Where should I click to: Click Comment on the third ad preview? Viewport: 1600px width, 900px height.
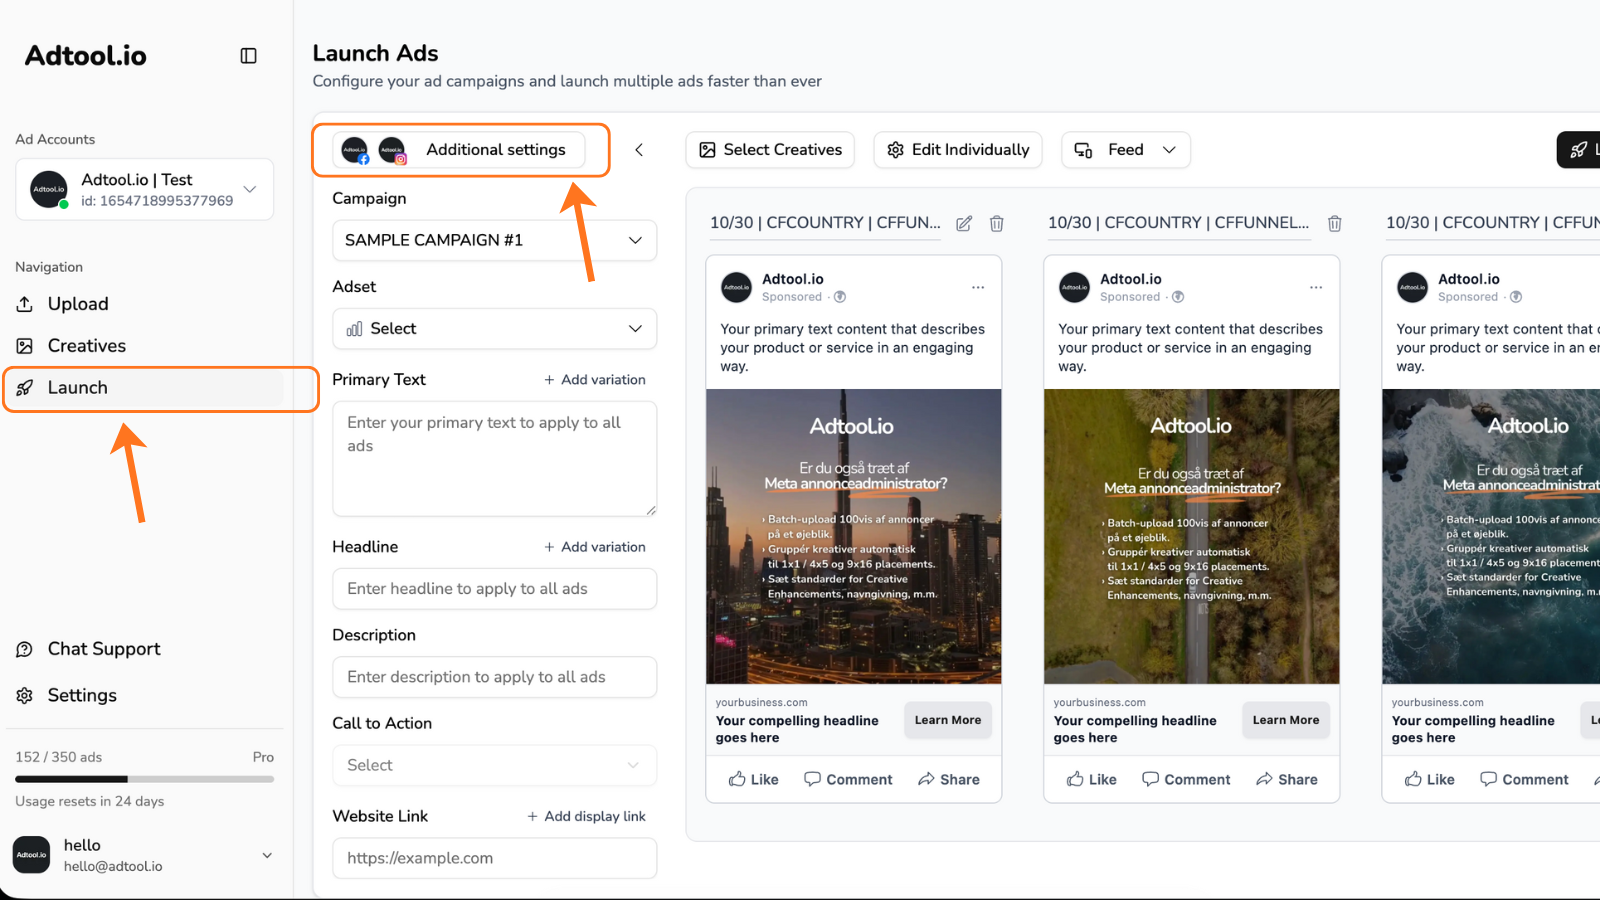(1524, 779)
